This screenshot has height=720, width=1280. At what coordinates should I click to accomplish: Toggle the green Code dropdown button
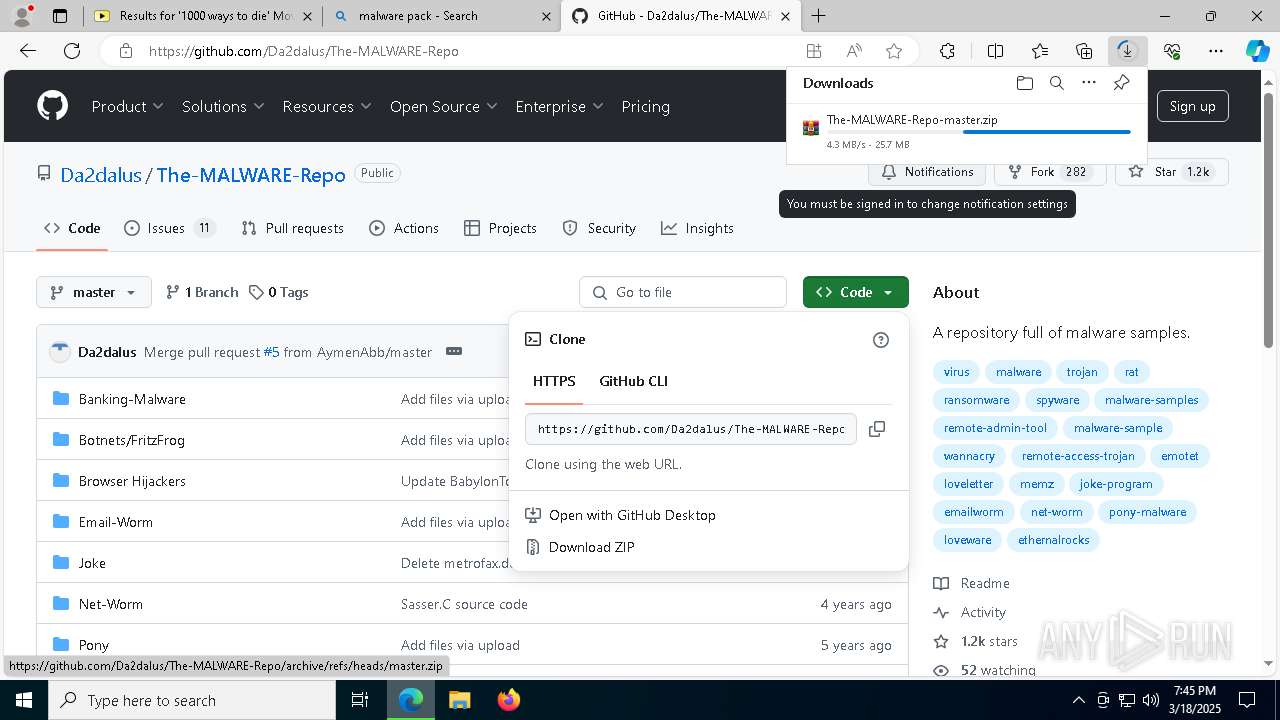click(x=856, y=292)
